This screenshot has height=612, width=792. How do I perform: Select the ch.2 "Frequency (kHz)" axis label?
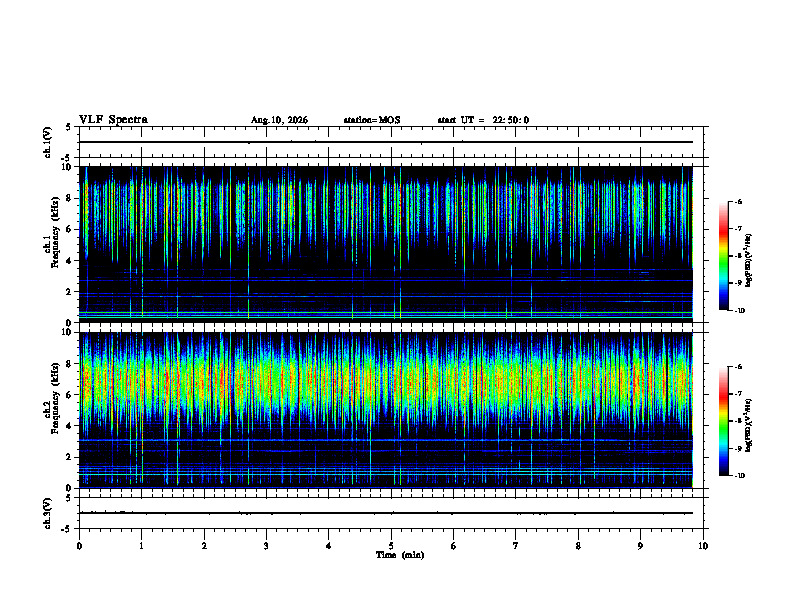[x=55, y=398]
